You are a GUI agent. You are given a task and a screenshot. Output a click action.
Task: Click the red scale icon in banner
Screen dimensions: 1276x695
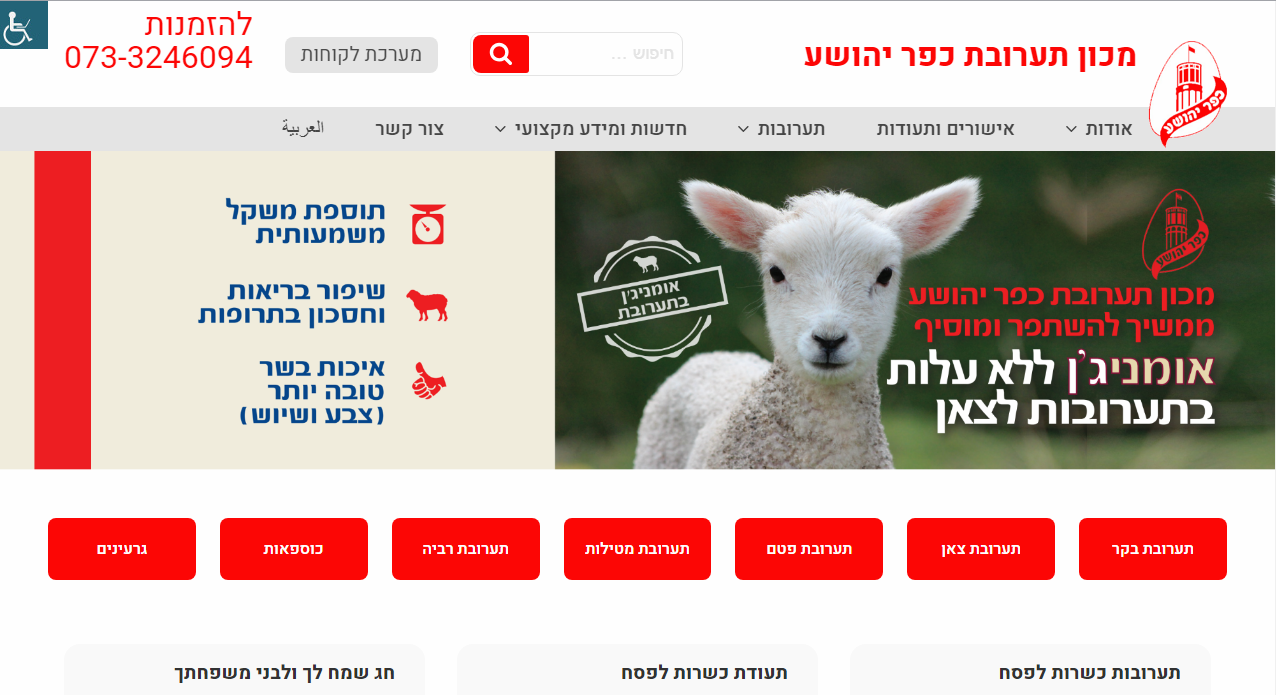click(428, 224)
